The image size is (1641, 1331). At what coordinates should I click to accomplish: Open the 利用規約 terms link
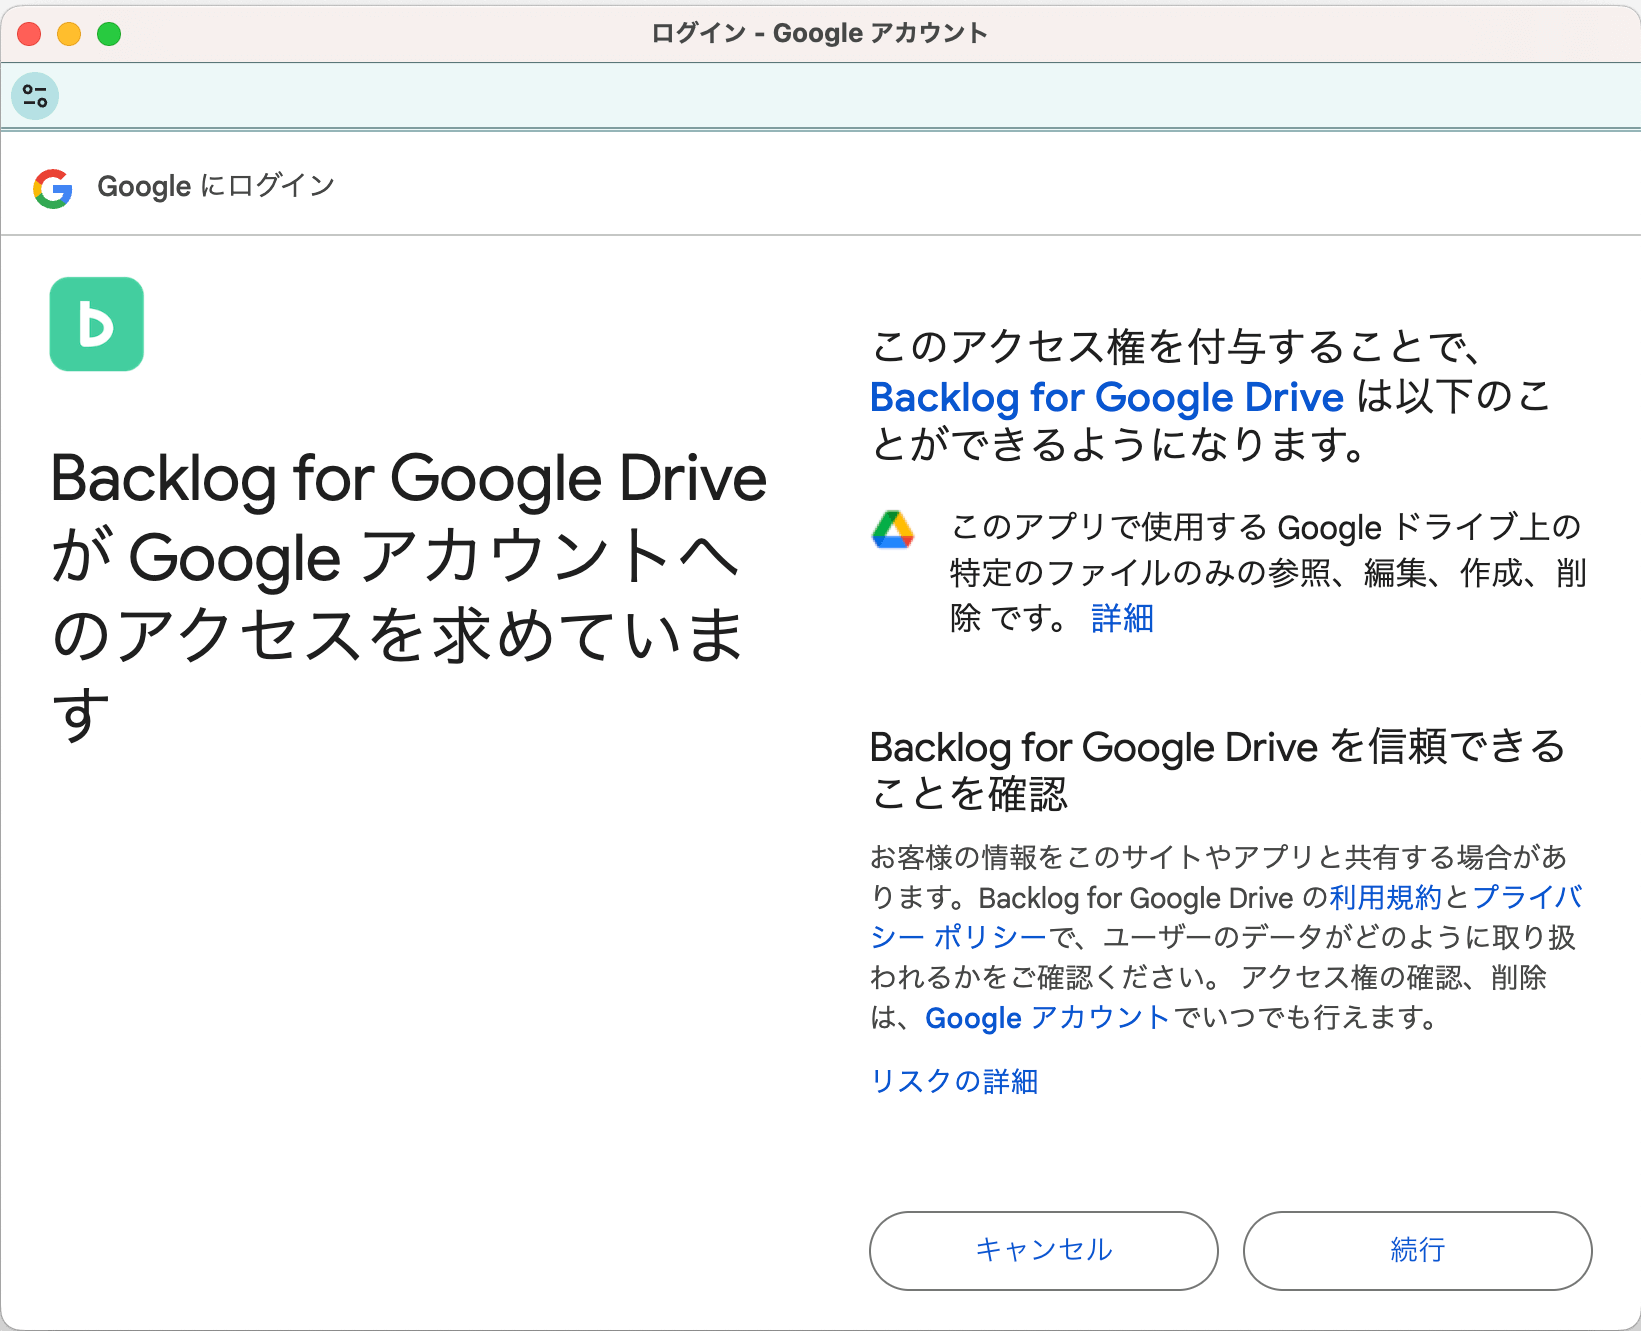(1385, 897)
